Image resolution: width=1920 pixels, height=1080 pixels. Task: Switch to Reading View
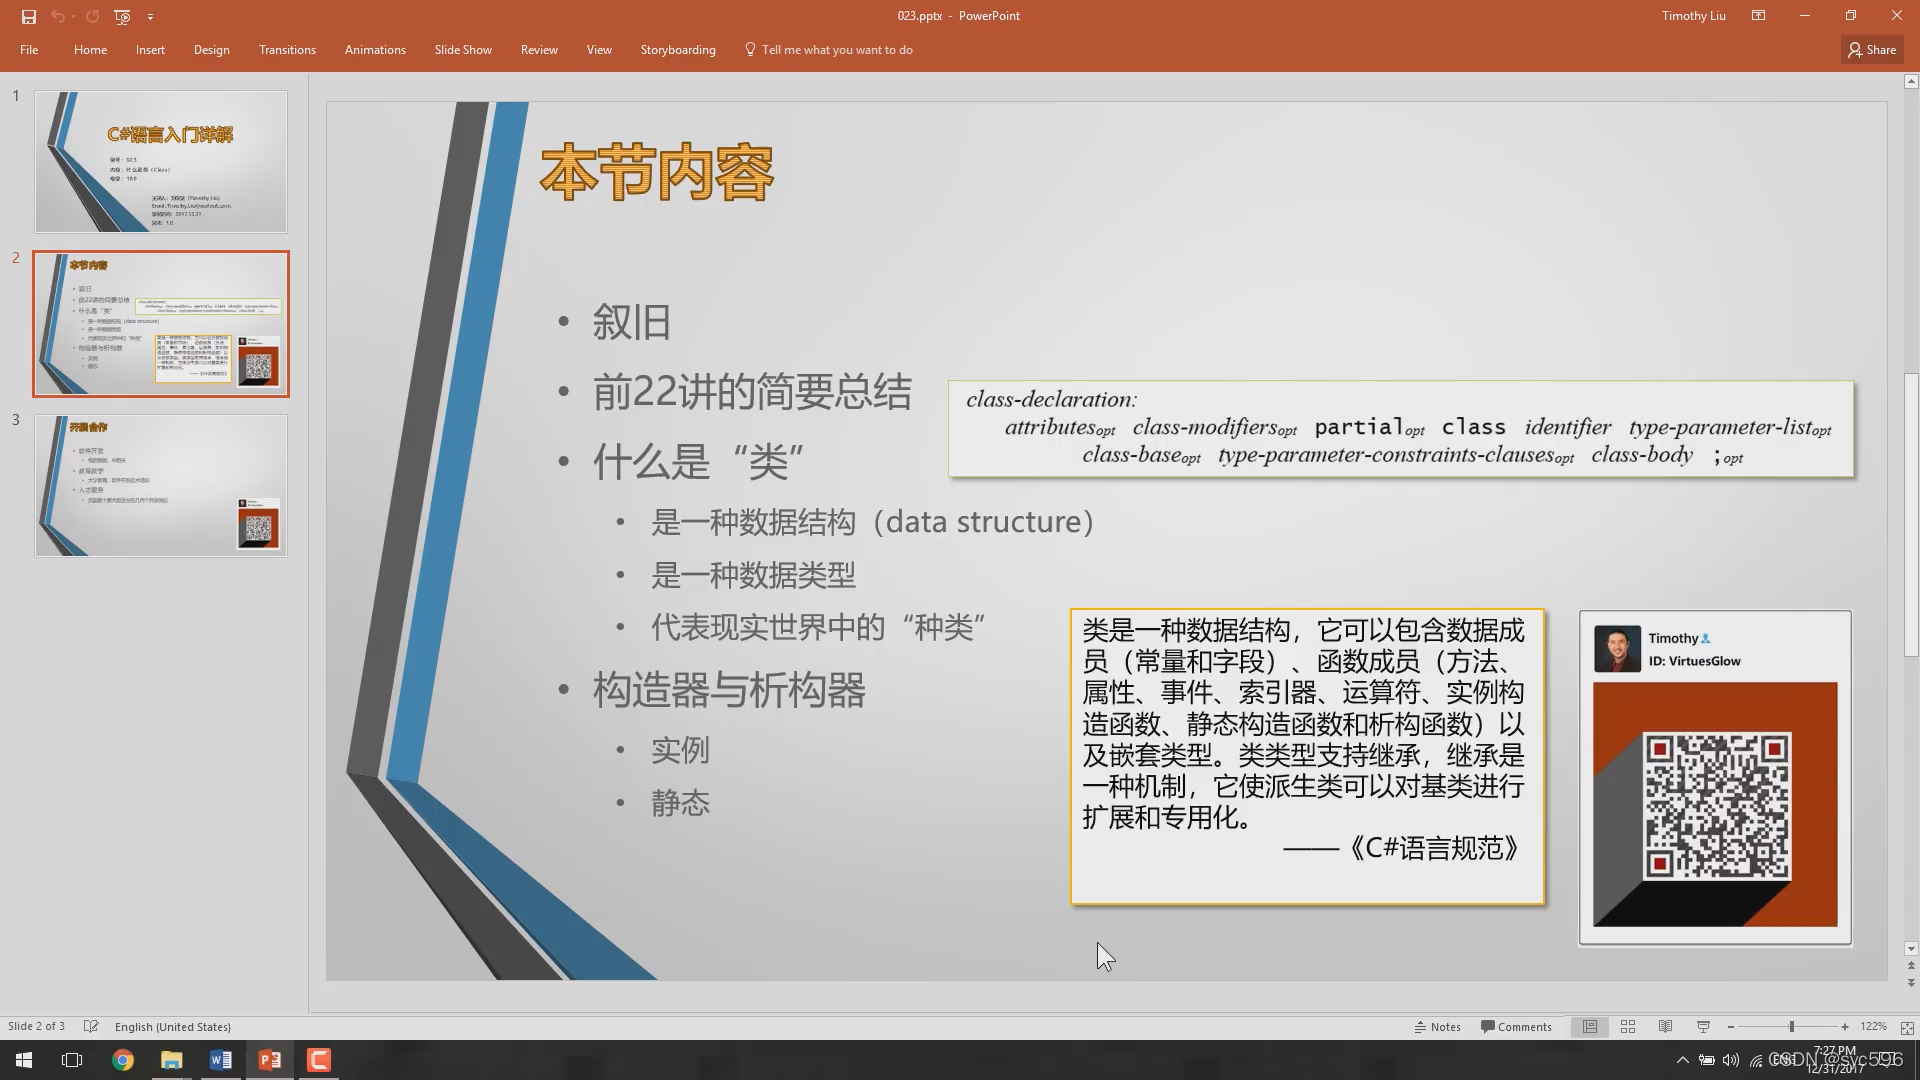click(1665, 1027)
